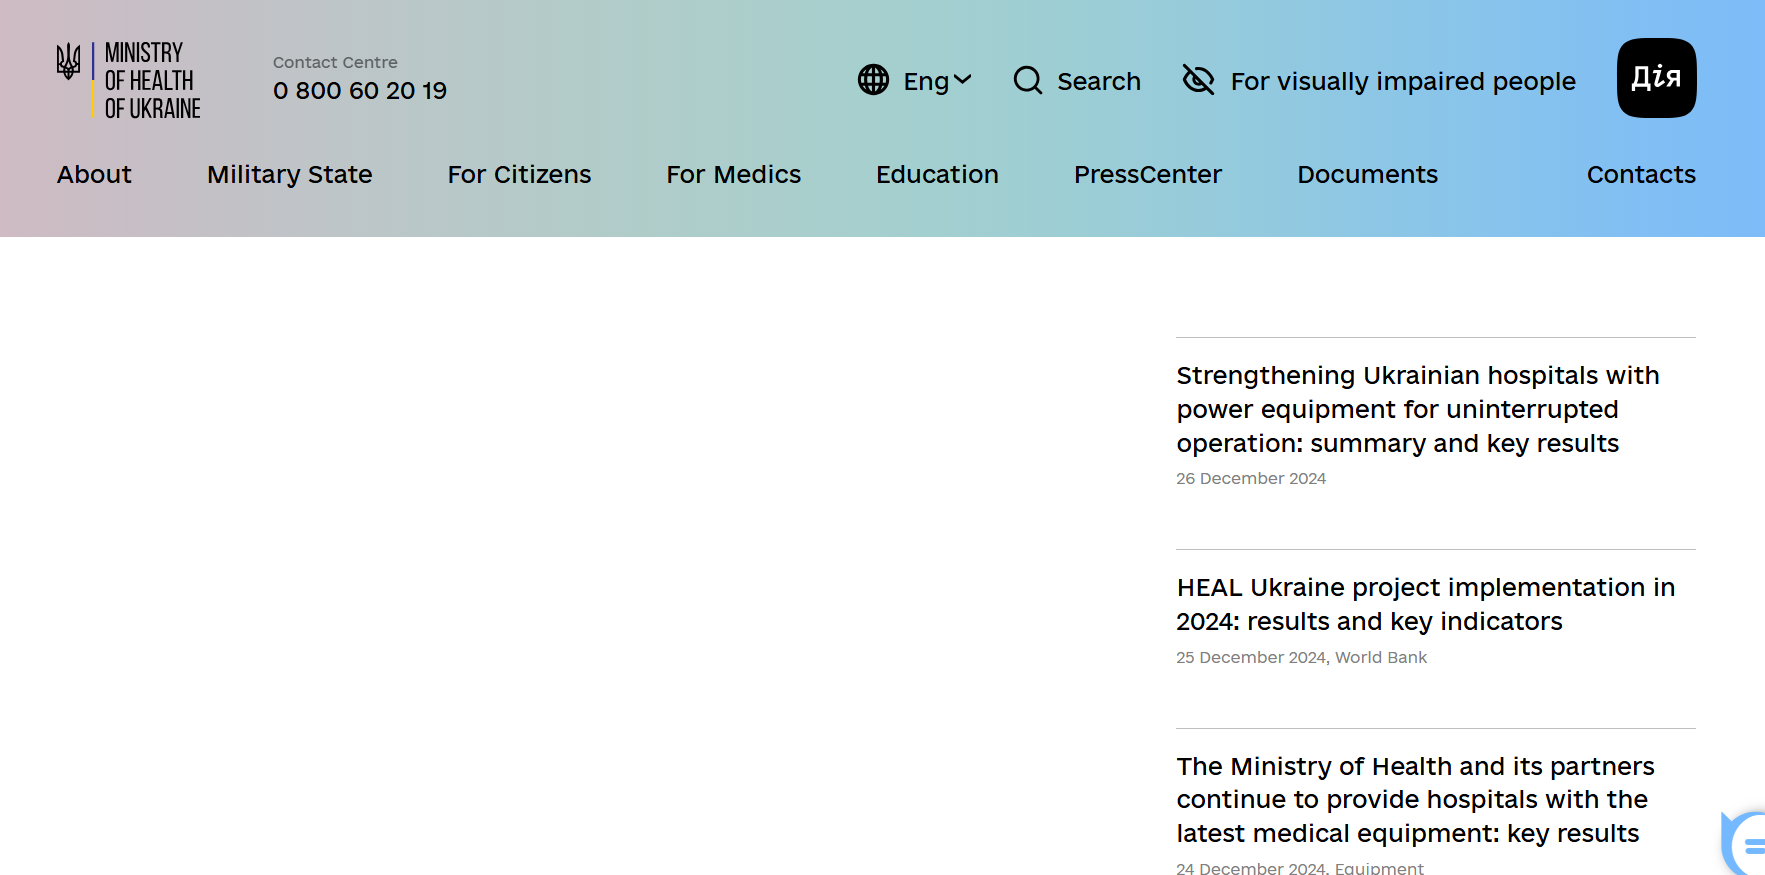Open the Military State menu
Viewport: 1765px width, 875px height.
[289, 175]
